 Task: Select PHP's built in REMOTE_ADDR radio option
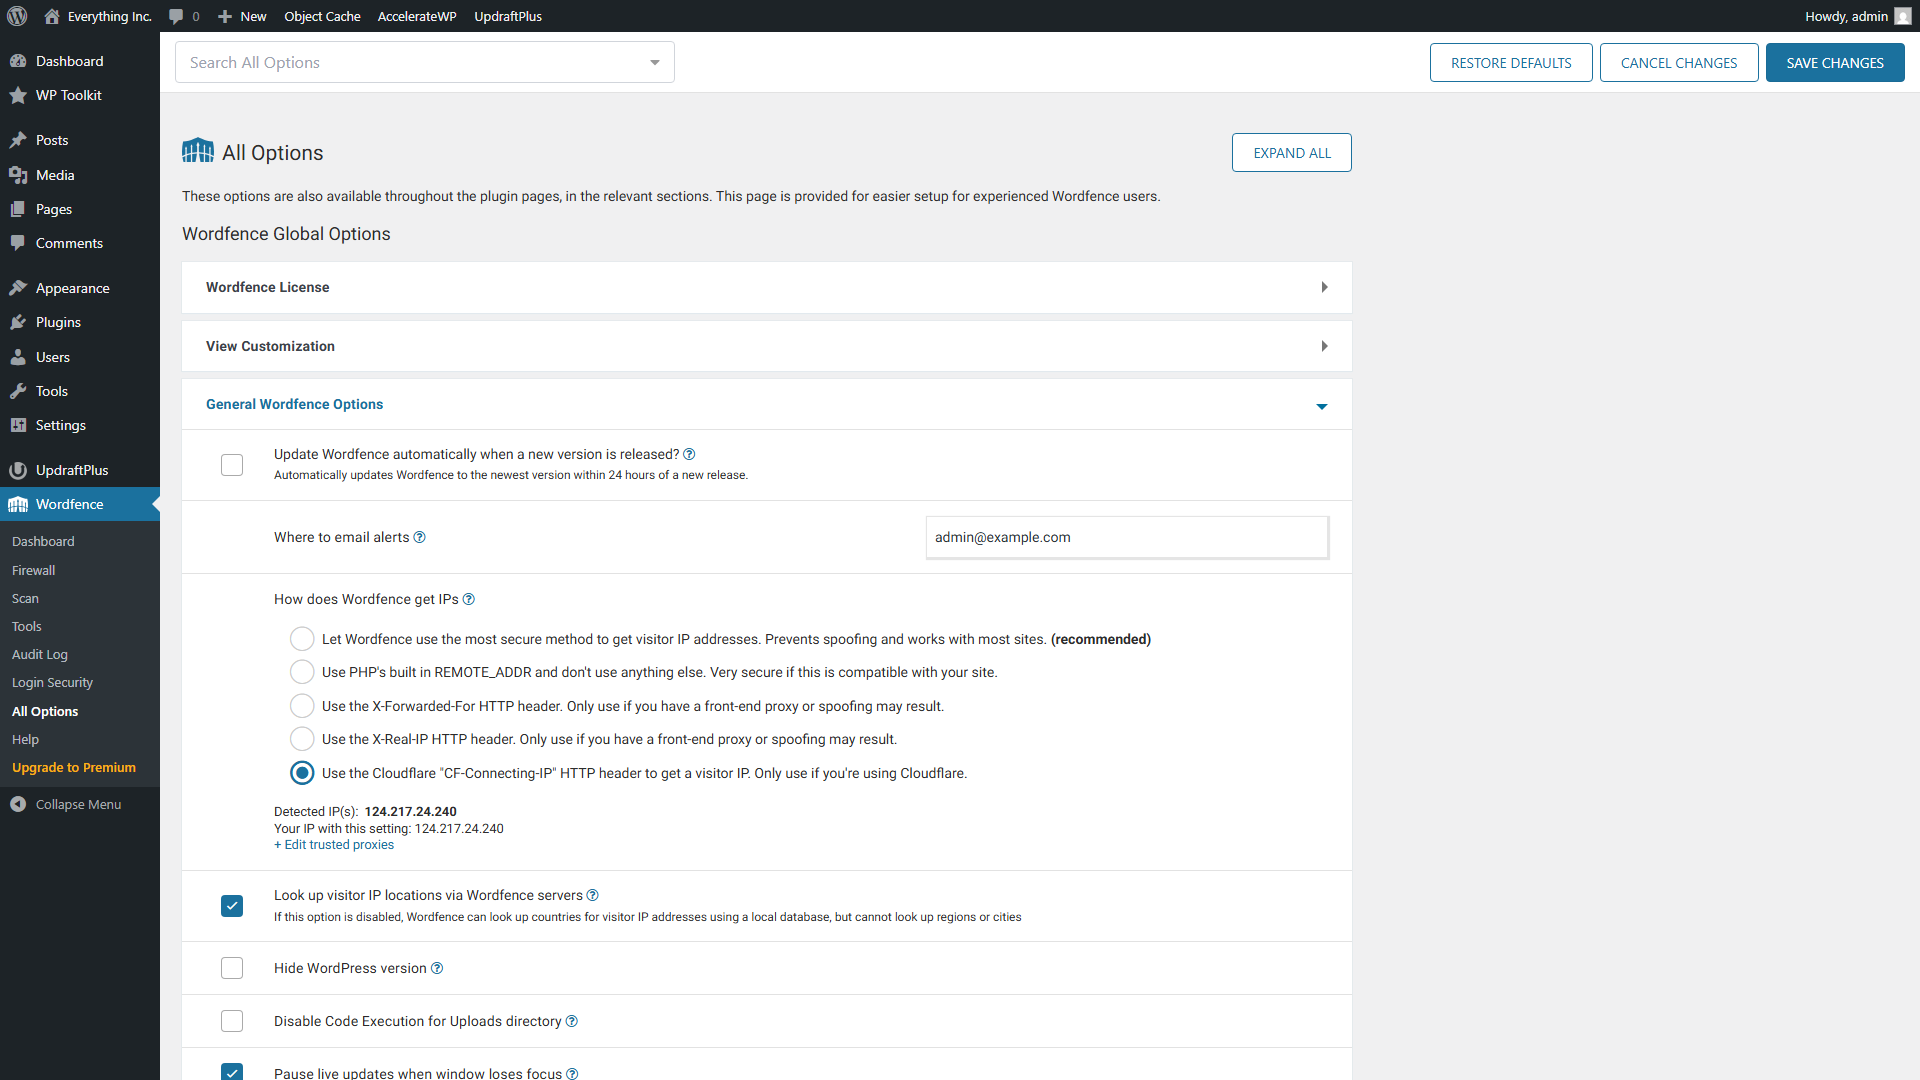coord(302,672)
